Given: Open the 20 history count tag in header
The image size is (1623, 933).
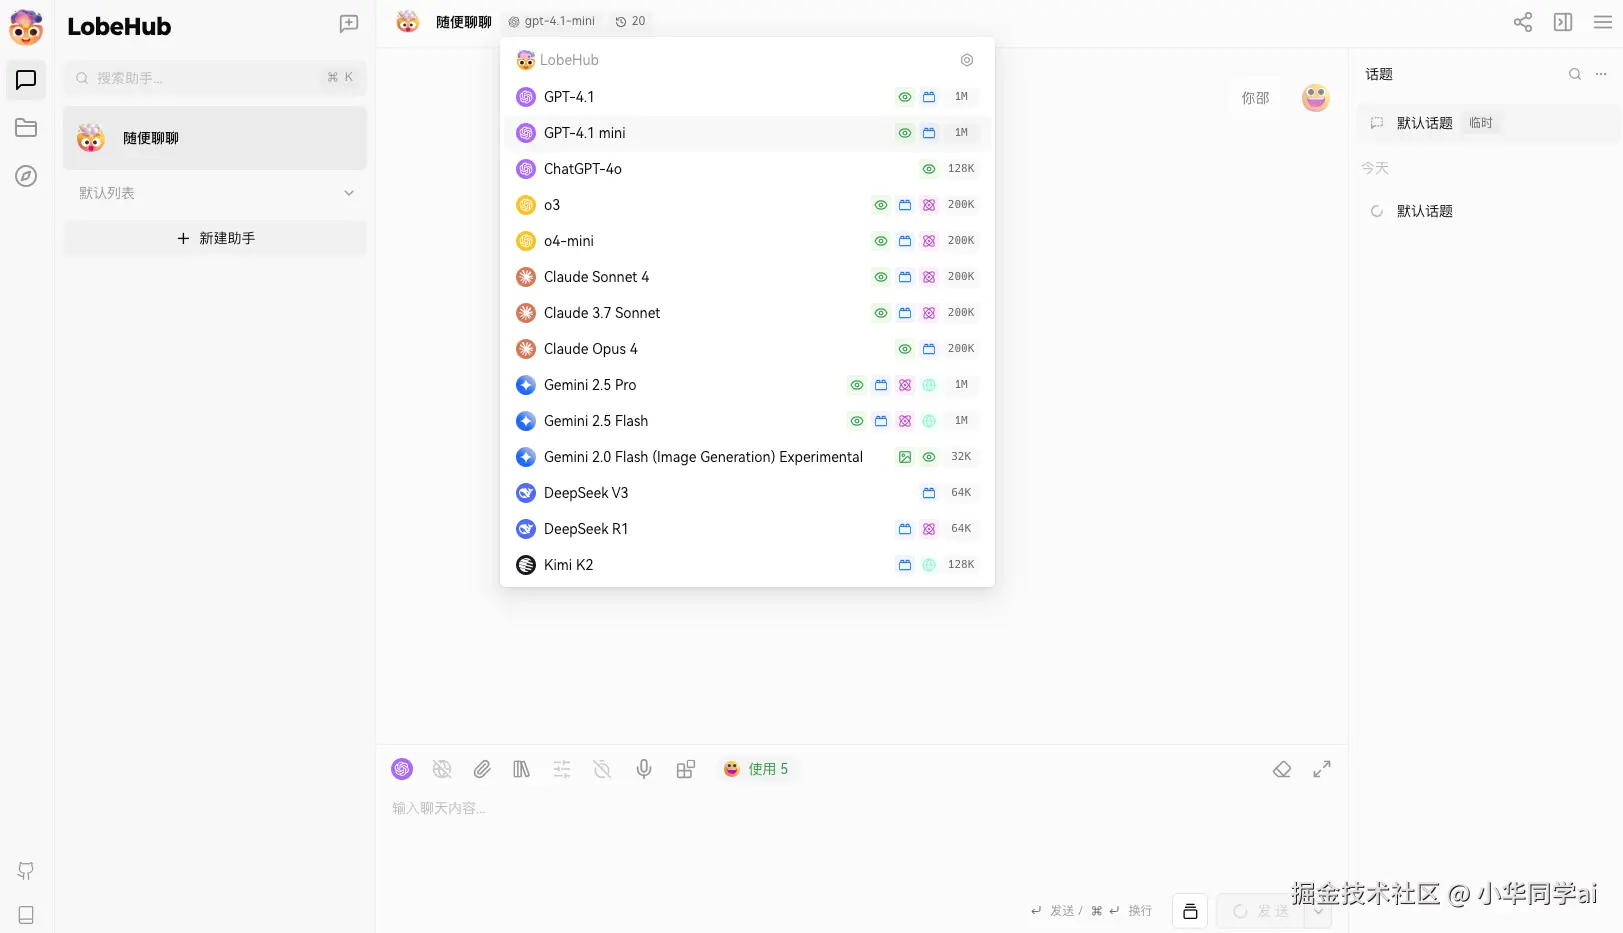Looking at the screenshot, I should [x=631, y=21].
